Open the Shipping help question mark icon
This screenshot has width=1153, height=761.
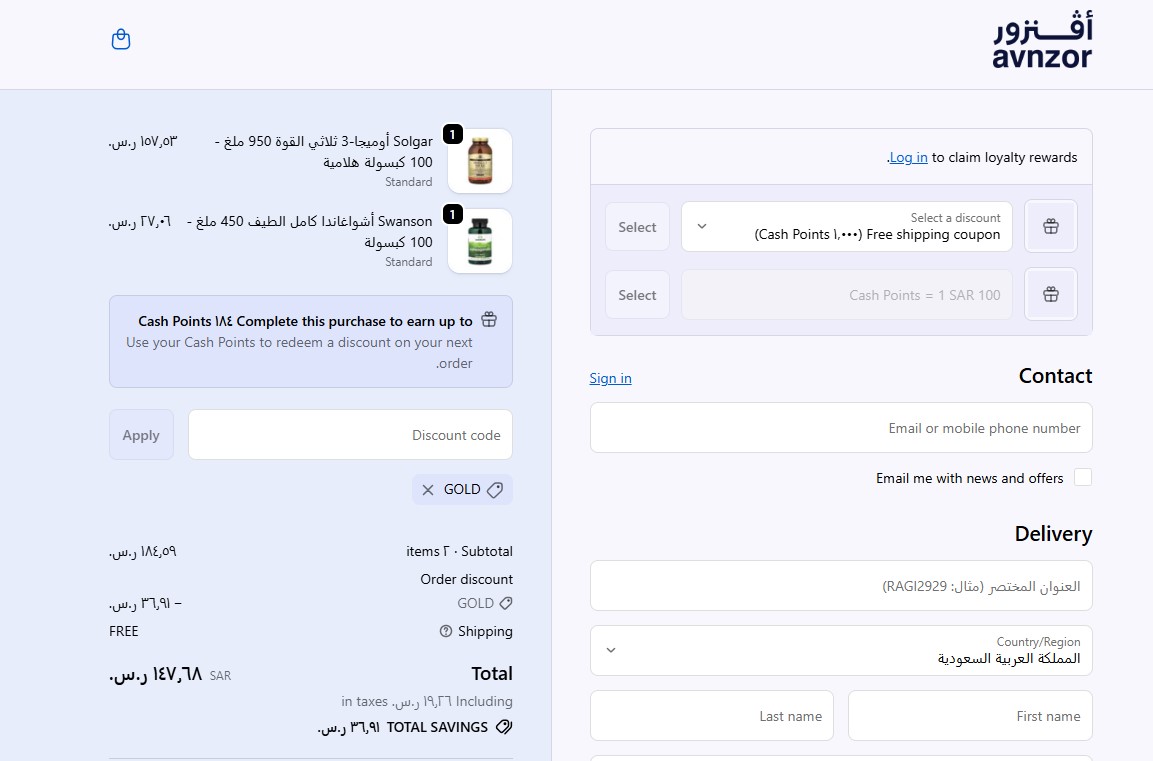[446, 631]
